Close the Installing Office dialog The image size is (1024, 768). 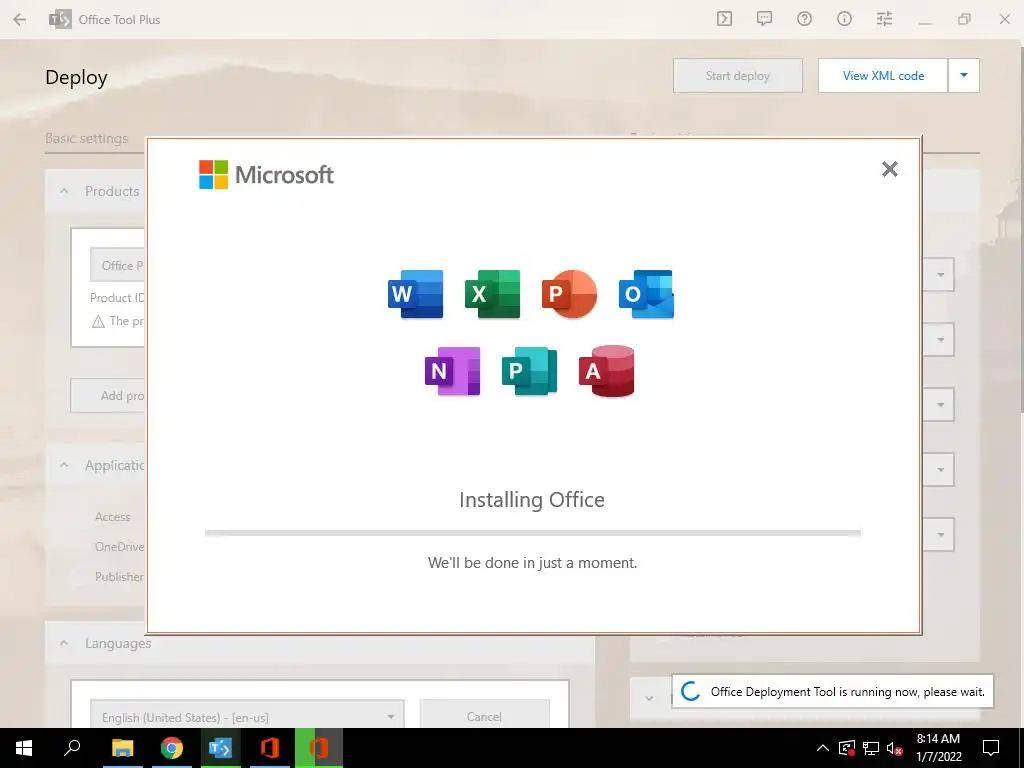coord(889,169)
